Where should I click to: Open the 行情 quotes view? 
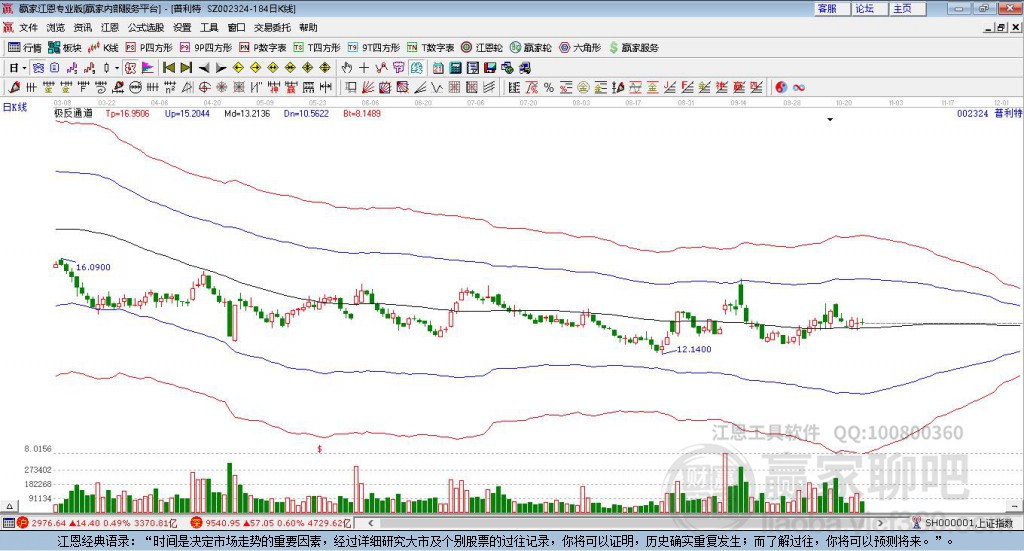pos(24,48)
